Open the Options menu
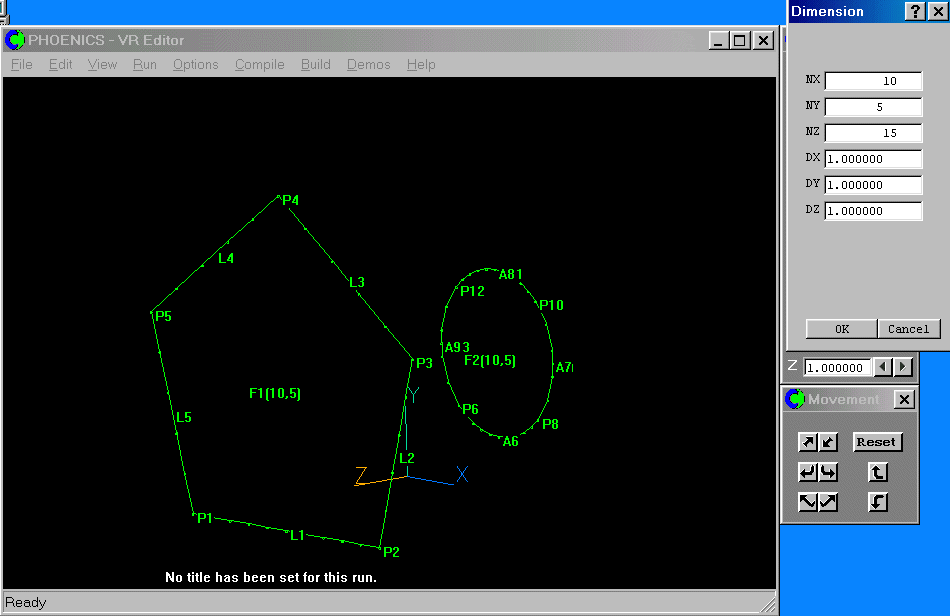 (195, 64)
